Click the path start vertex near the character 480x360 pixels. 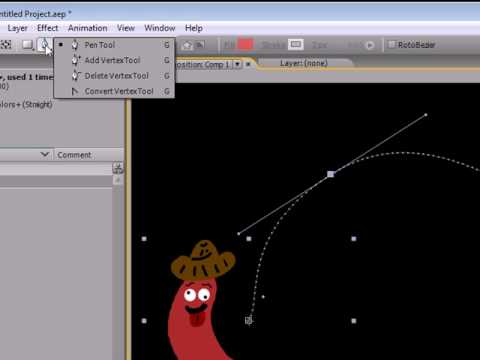pyautogui.click(x=249, y=321)
